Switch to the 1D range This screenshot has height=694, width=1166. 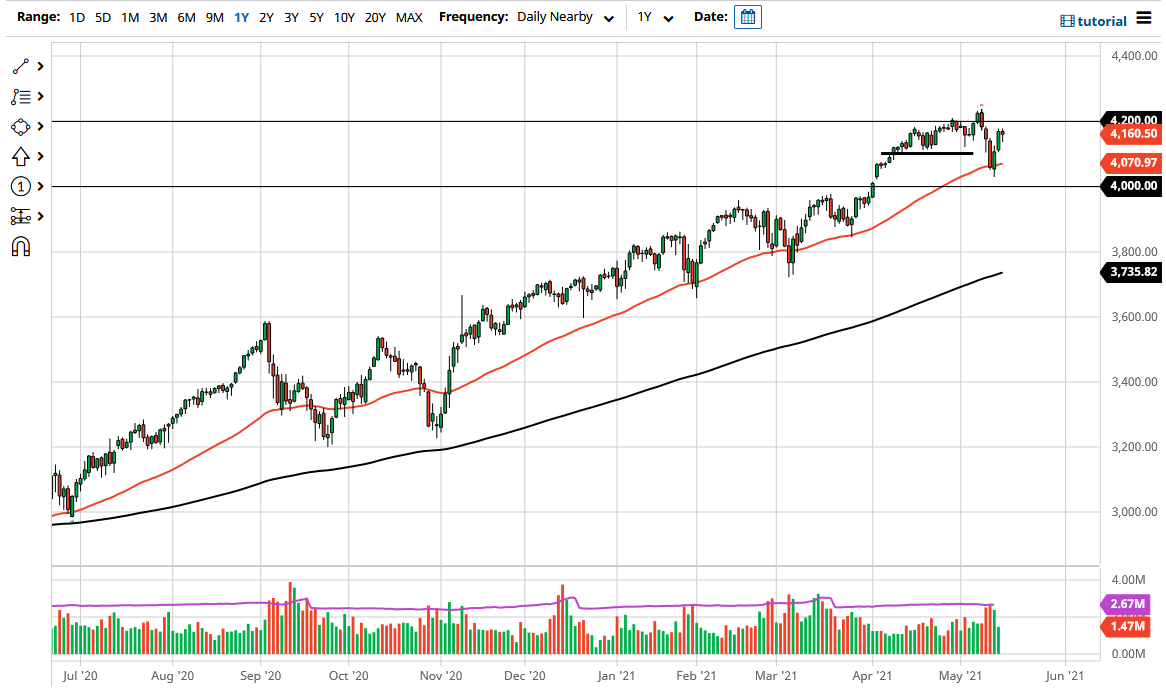pyautogui.click(x=77, y=17)
